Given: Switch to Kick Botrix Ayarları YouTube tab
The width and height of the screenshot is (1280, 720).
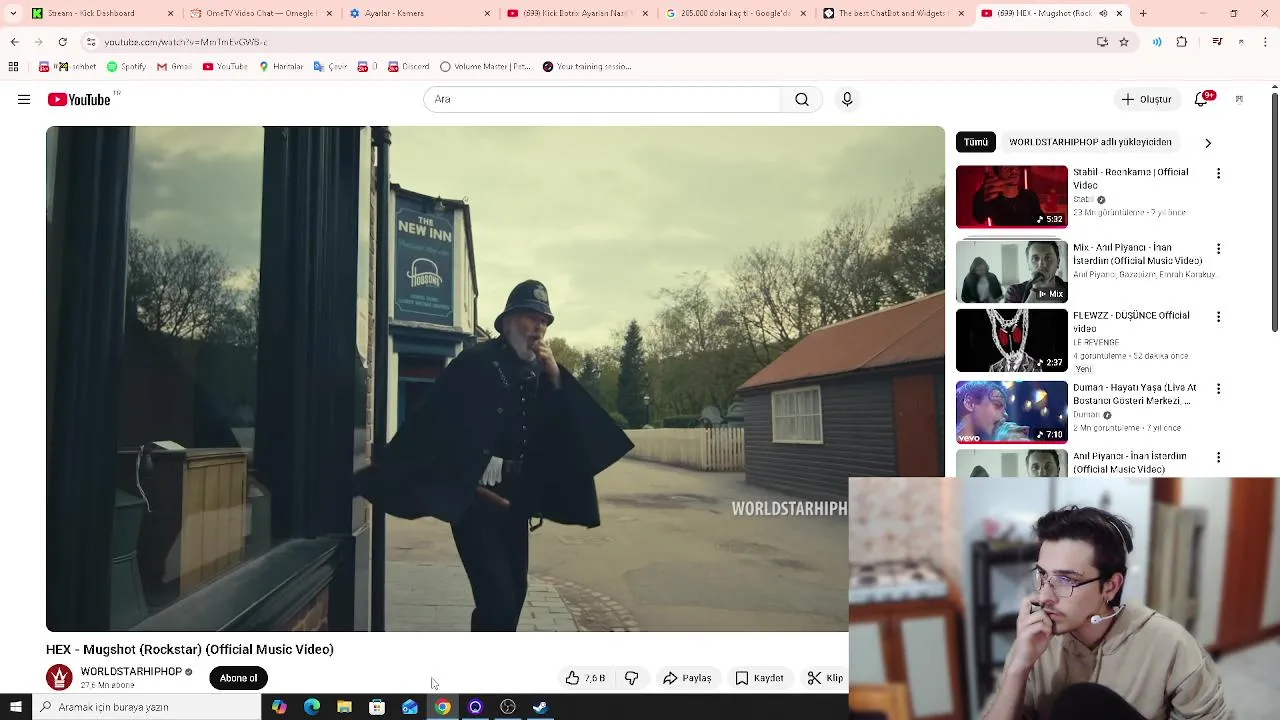Looking at the screenshot, I should 578,13.
